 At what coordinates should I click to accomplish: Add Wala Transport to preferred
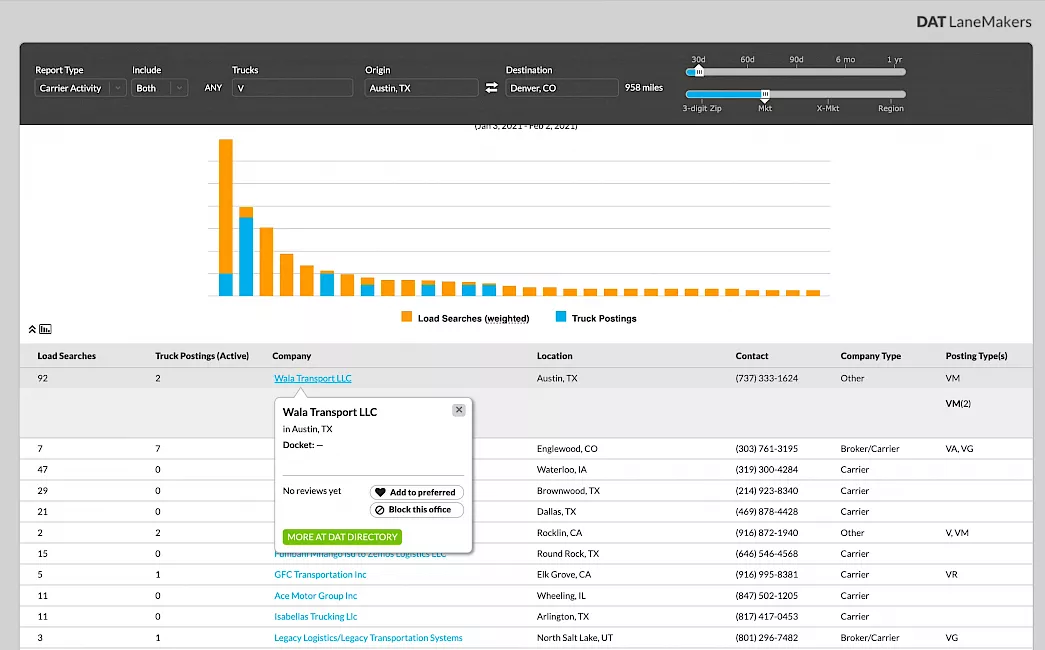417,492
